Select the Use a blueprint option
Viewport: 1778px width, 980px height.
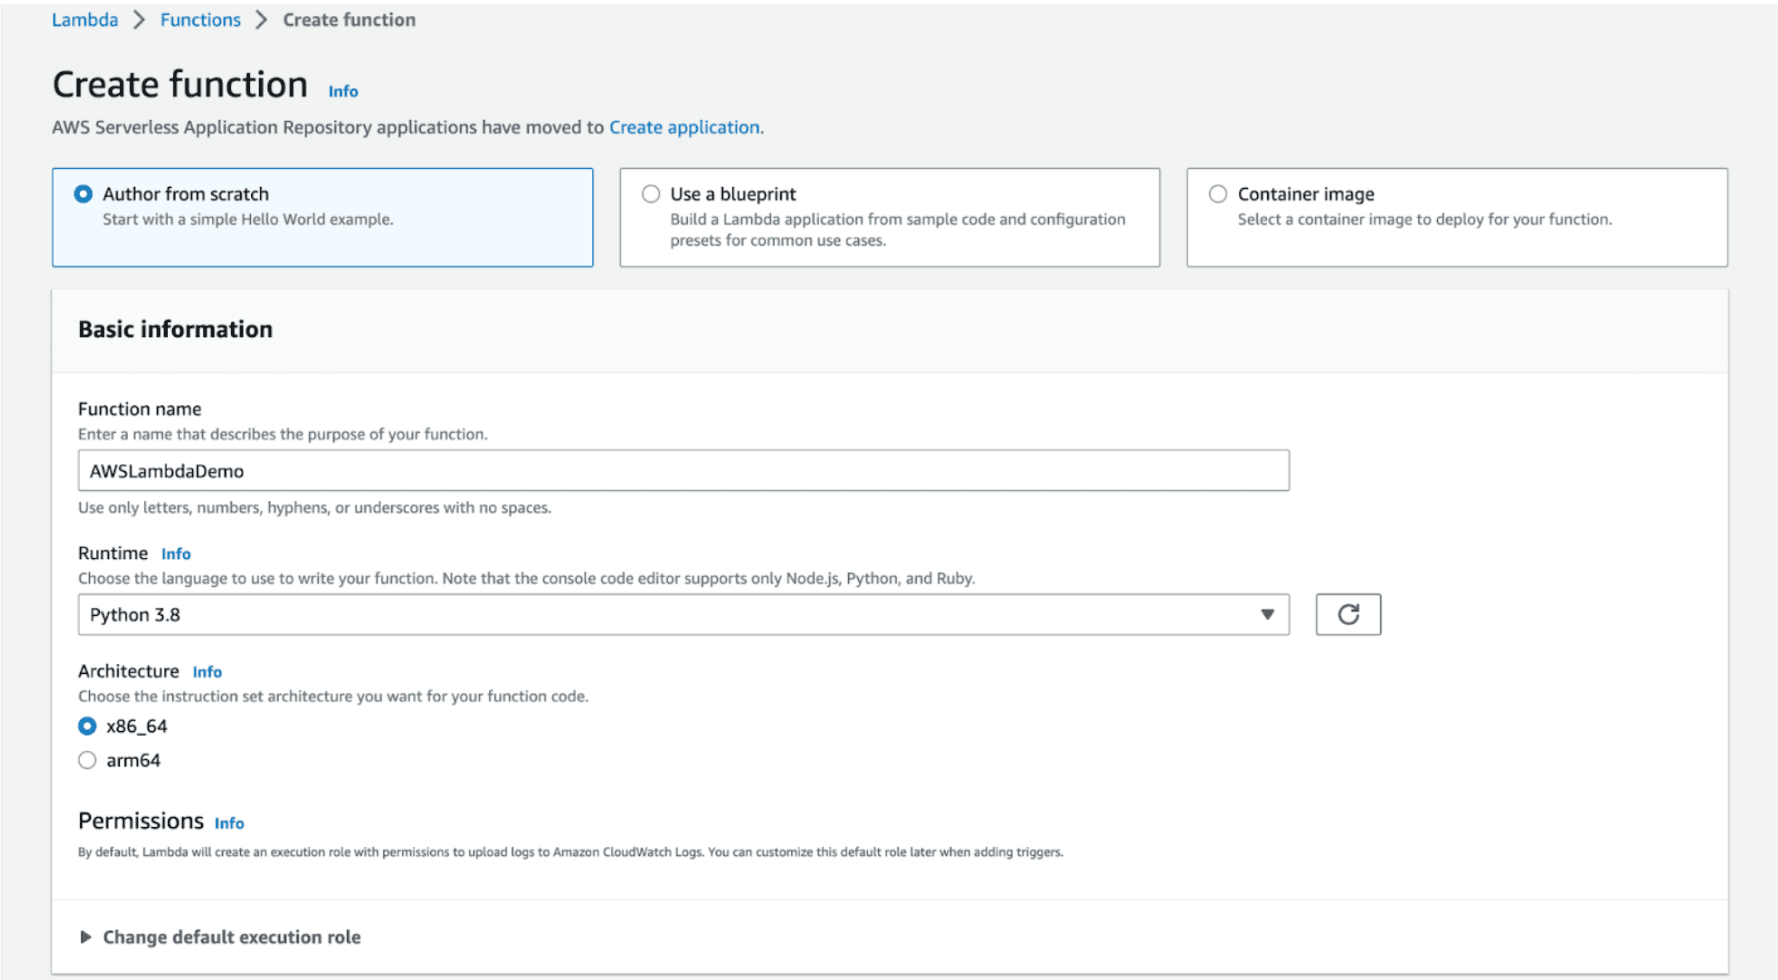point(651,194)
